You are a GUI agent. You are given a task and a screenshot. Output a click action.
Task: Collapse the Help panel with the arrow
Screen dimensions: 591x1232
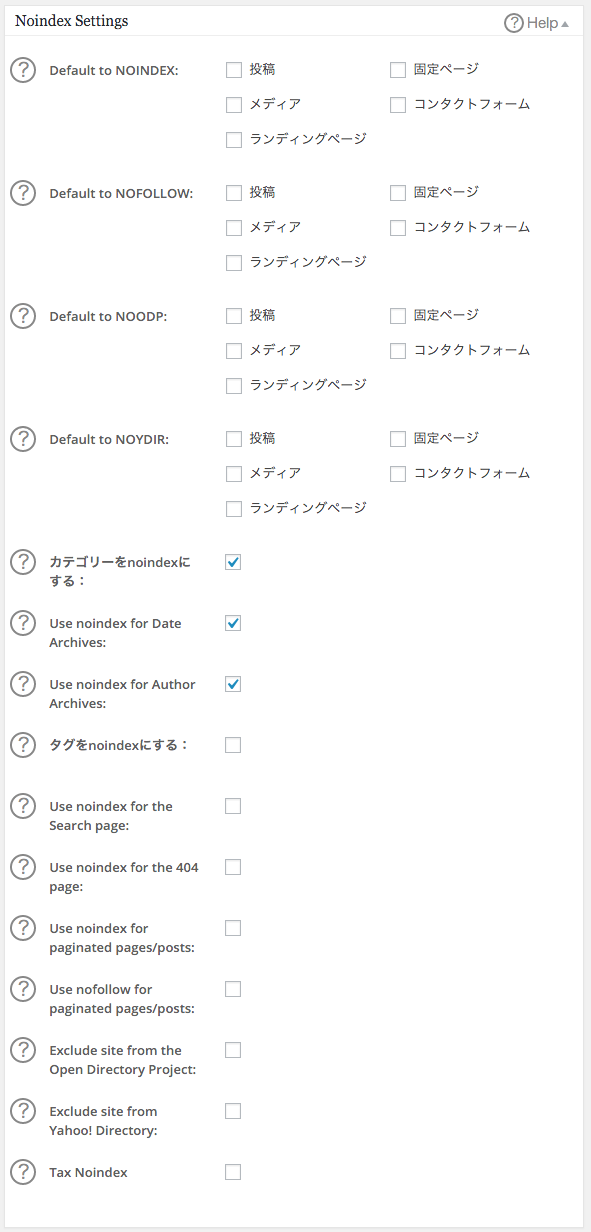click(566, 22)
